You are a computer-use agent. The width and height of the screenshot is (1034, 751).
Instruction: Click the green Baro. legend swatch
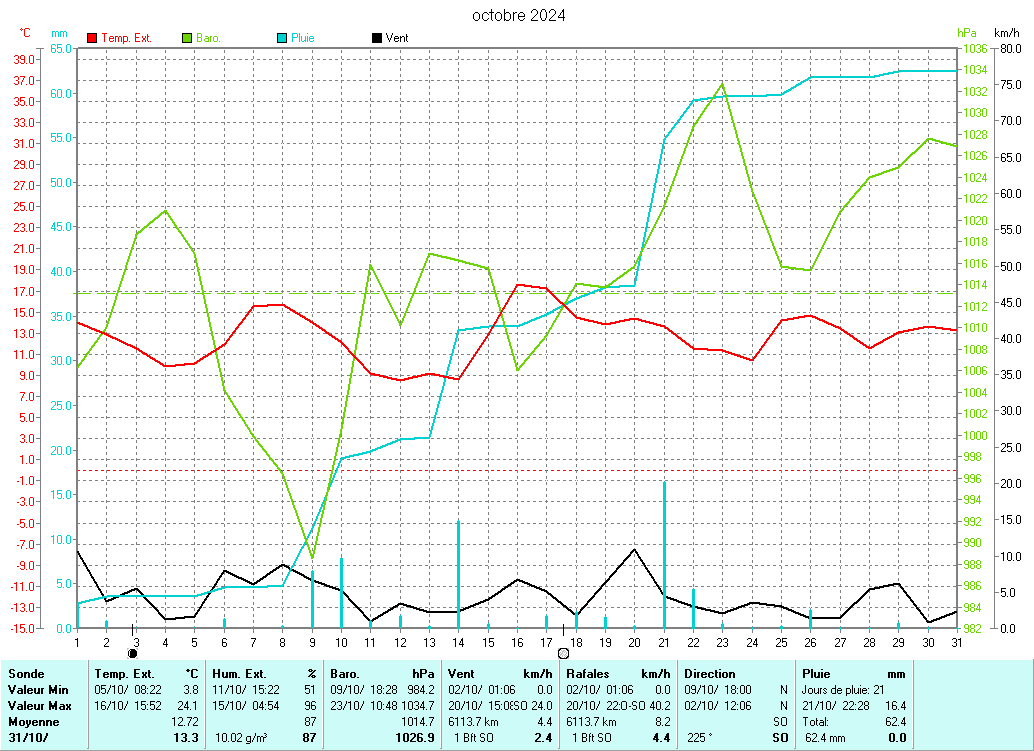tap(187, 38)
